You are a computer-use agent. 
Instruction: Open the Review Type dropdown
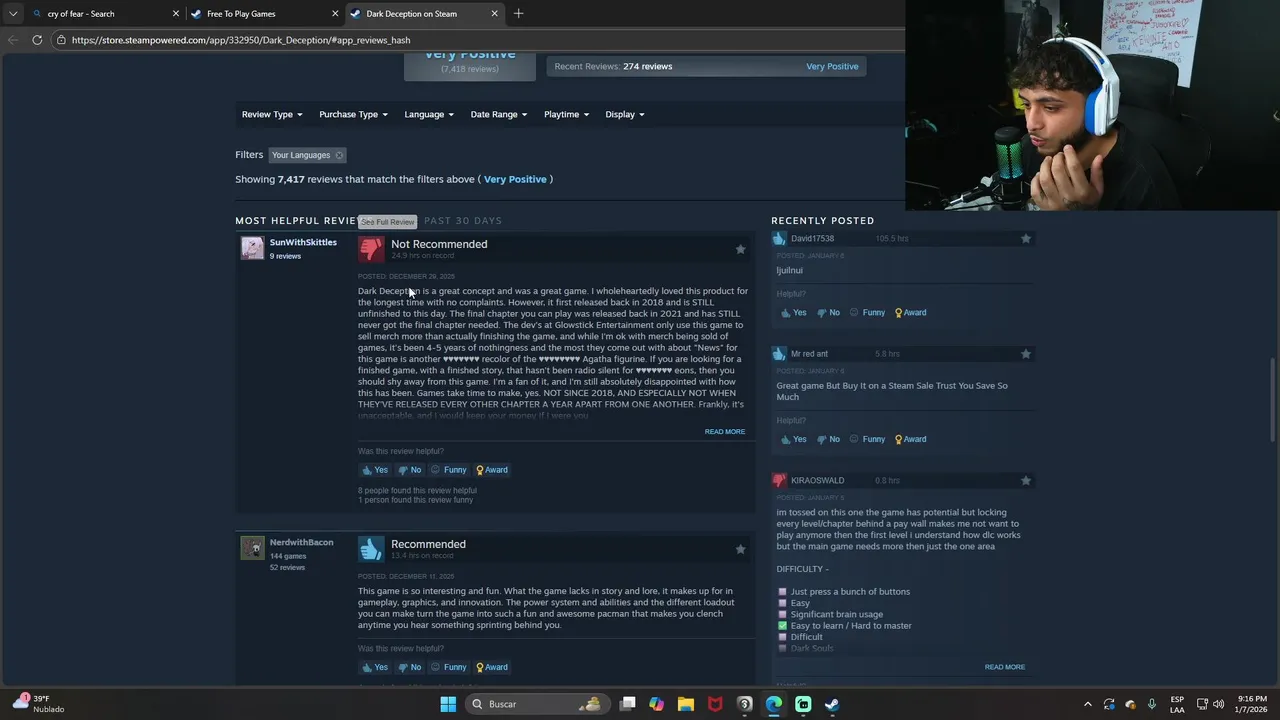(x=271, y=114)
